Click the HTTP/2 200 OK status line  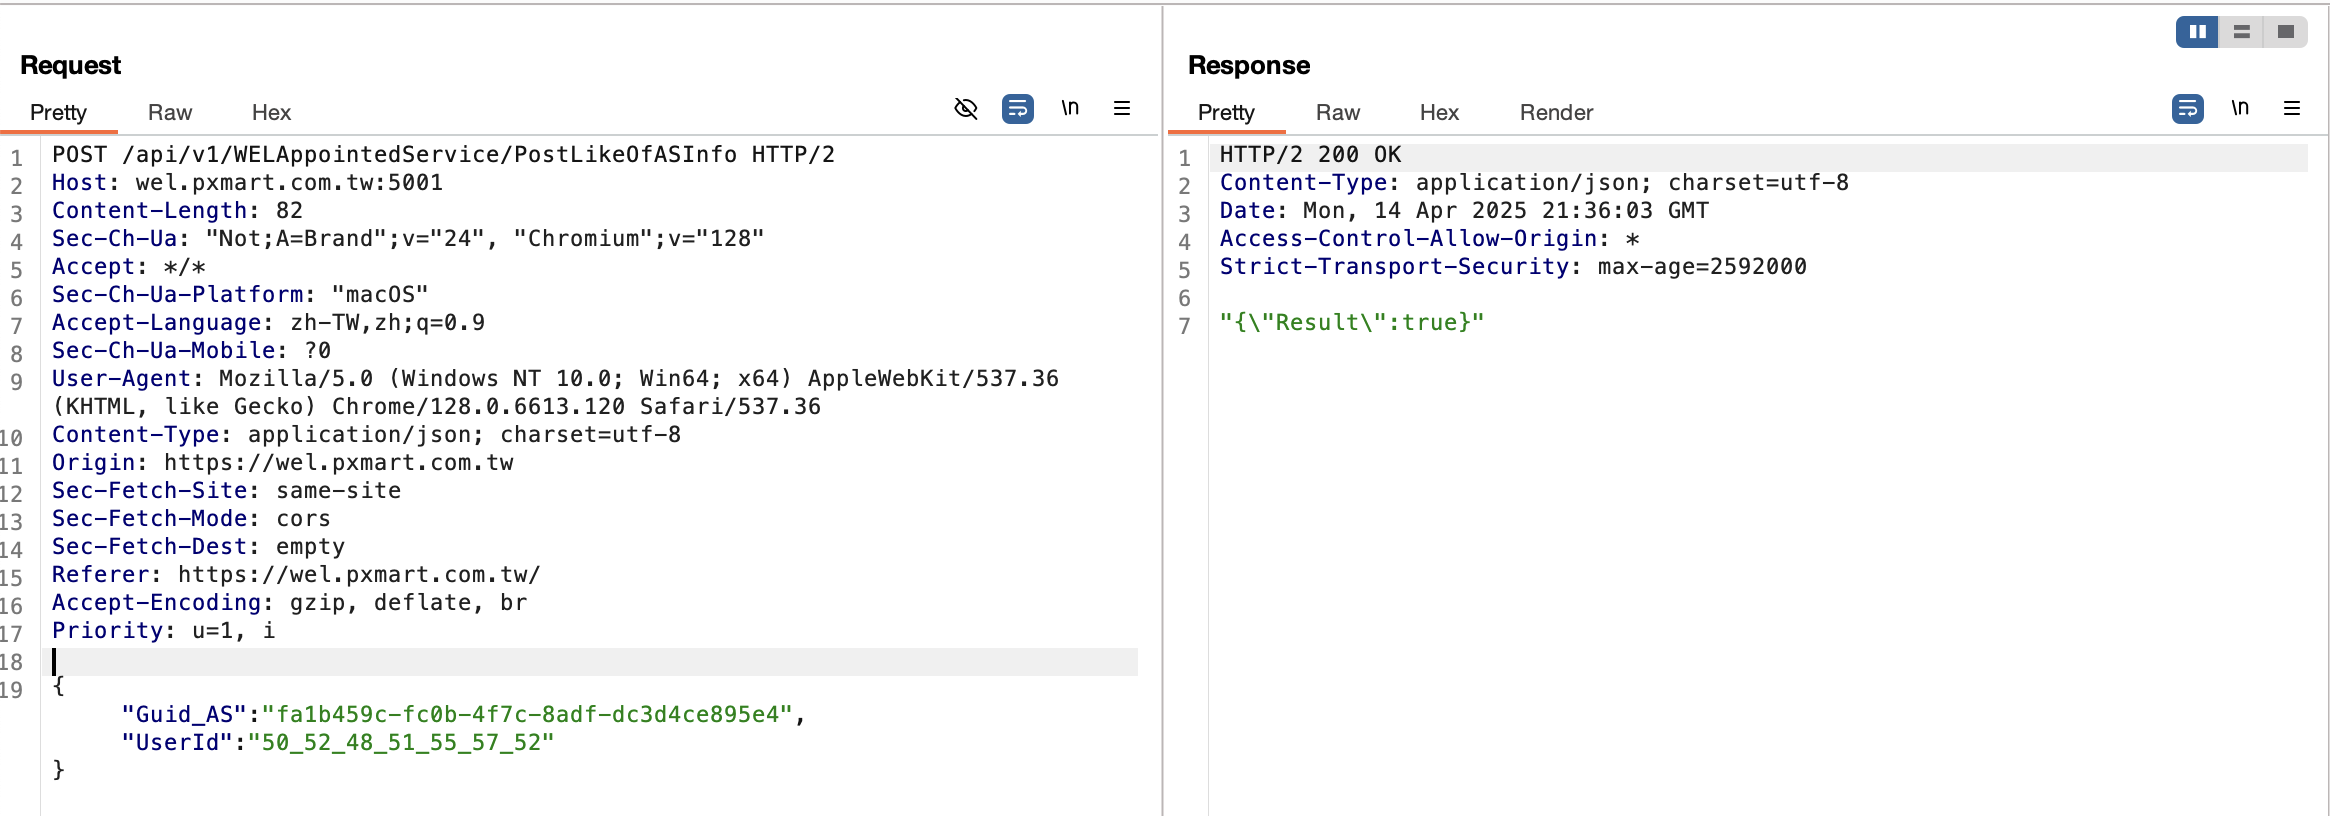(1310, 155)
